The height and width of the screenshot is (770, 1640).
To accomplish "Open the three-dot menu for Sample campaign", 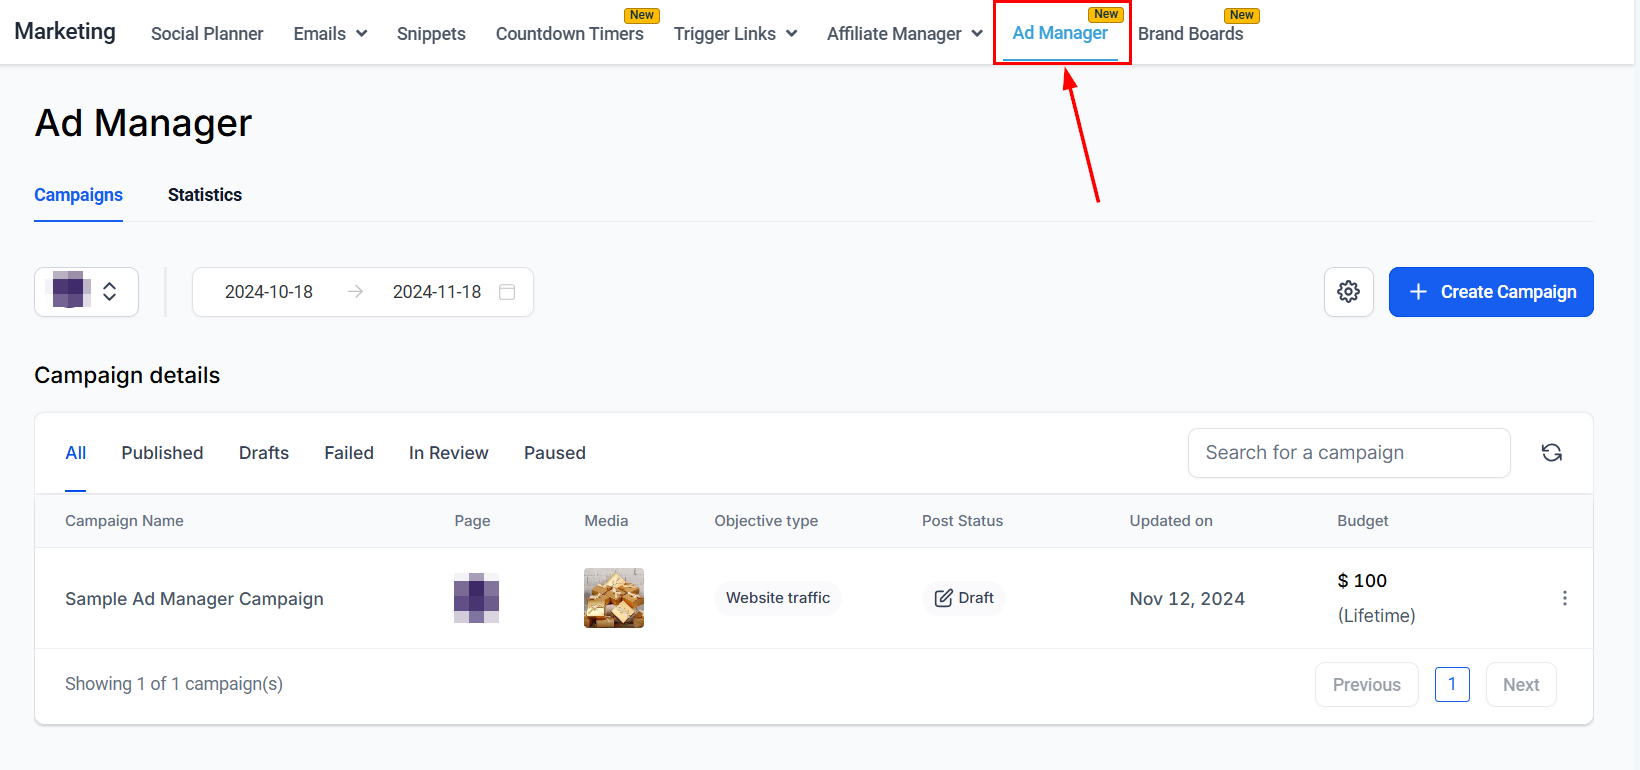I will click(1564, 598).
